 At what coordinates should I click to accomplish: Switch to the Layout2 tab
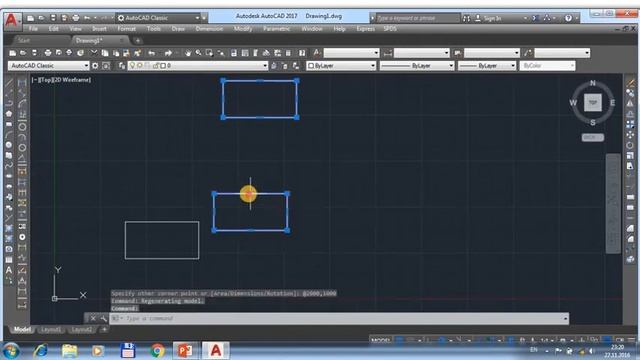81,329
